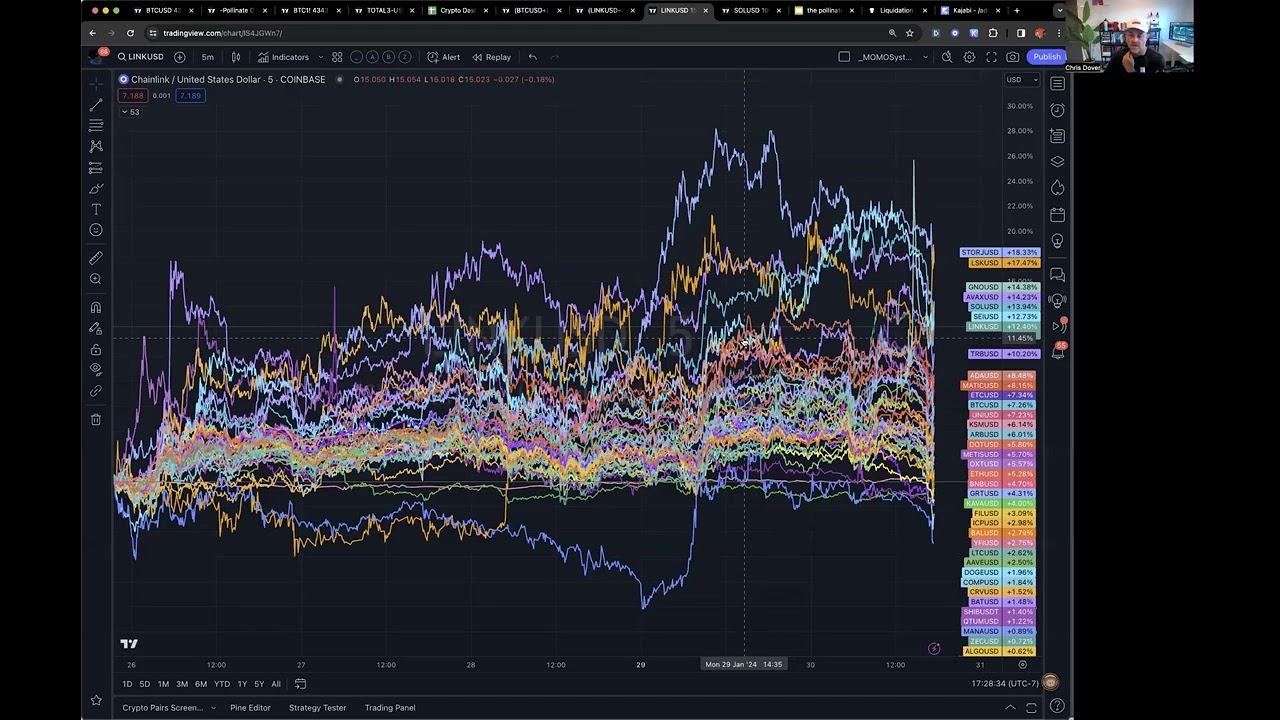Viewport: 1280px width, 720px height.
Task: Select the STORJUSD +18.33% price label
Action: point(1000,253)
